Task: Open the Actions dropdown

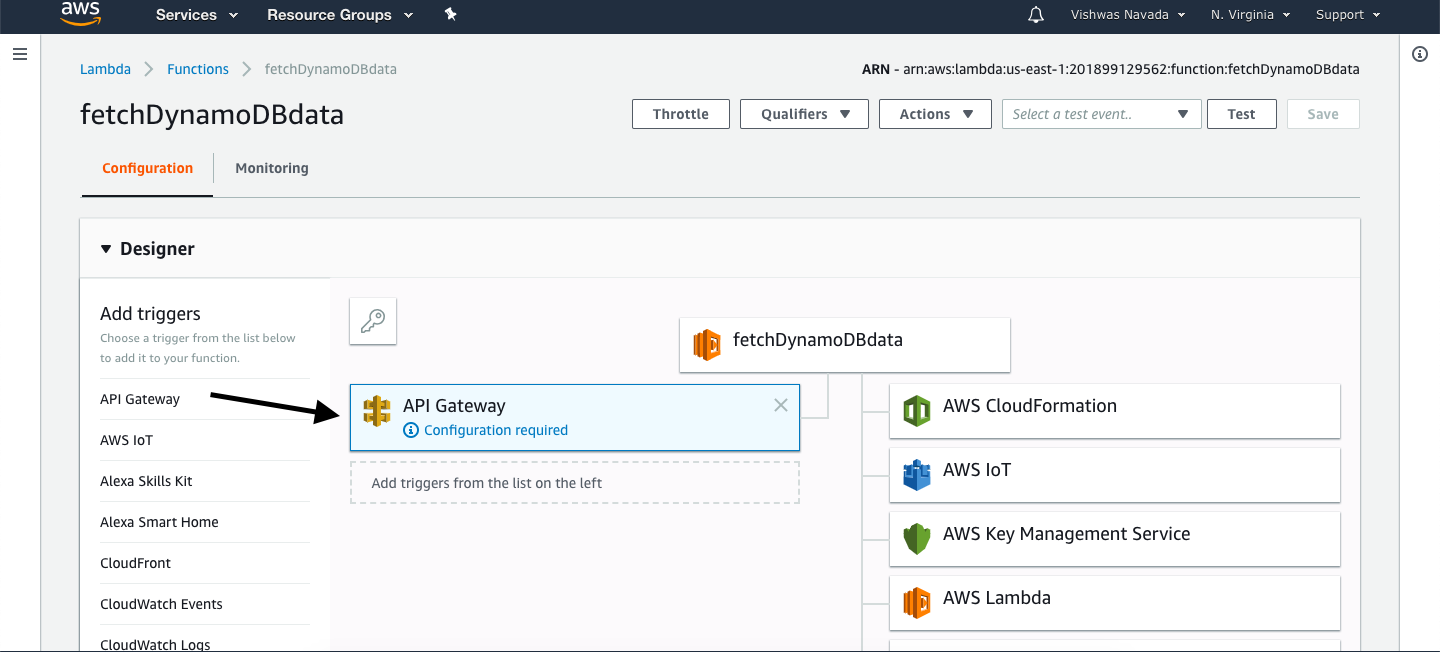Action: click(x=935, y=114)
